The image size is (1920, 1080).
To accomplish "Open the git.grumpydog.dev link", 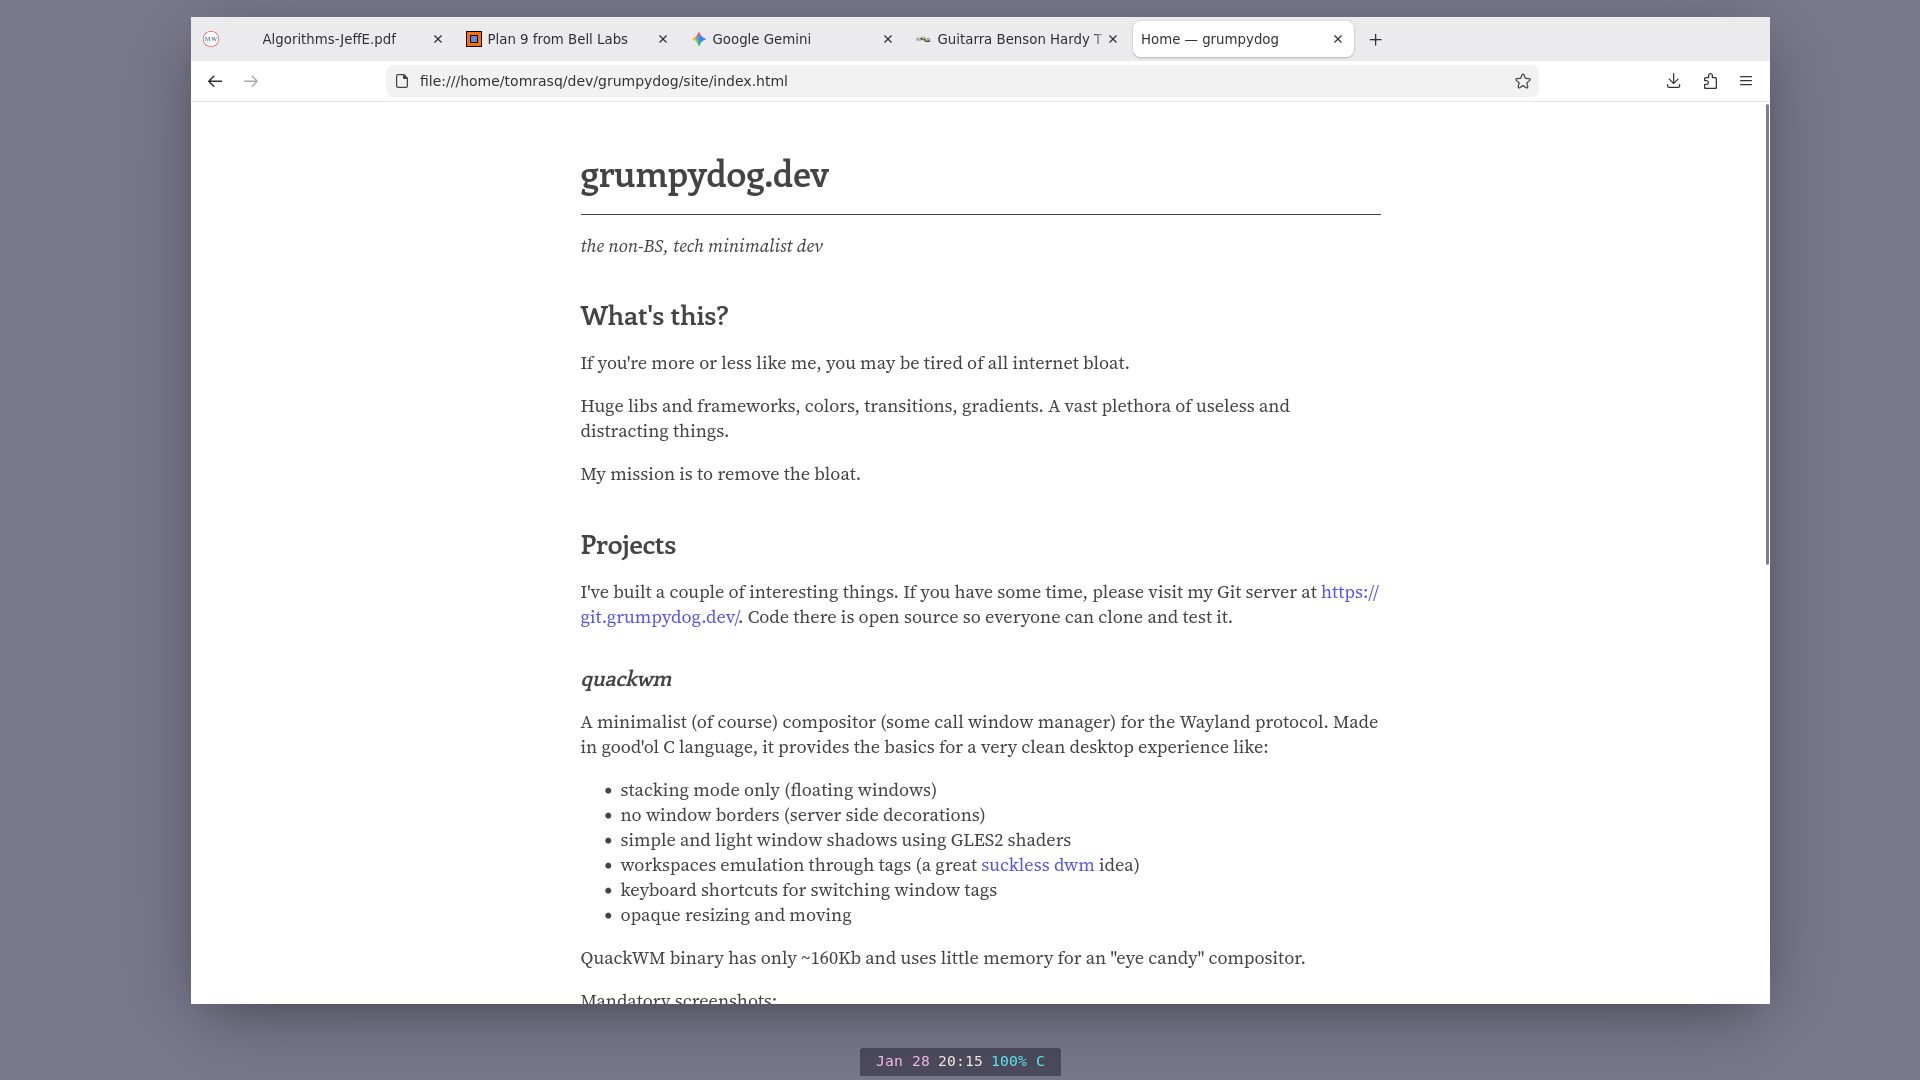I will coord(659,617).
